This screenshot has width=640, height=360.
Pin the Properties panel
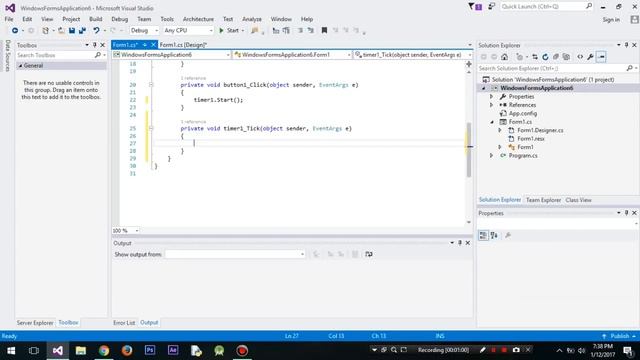pyautogui.click(x=627, y=213)
